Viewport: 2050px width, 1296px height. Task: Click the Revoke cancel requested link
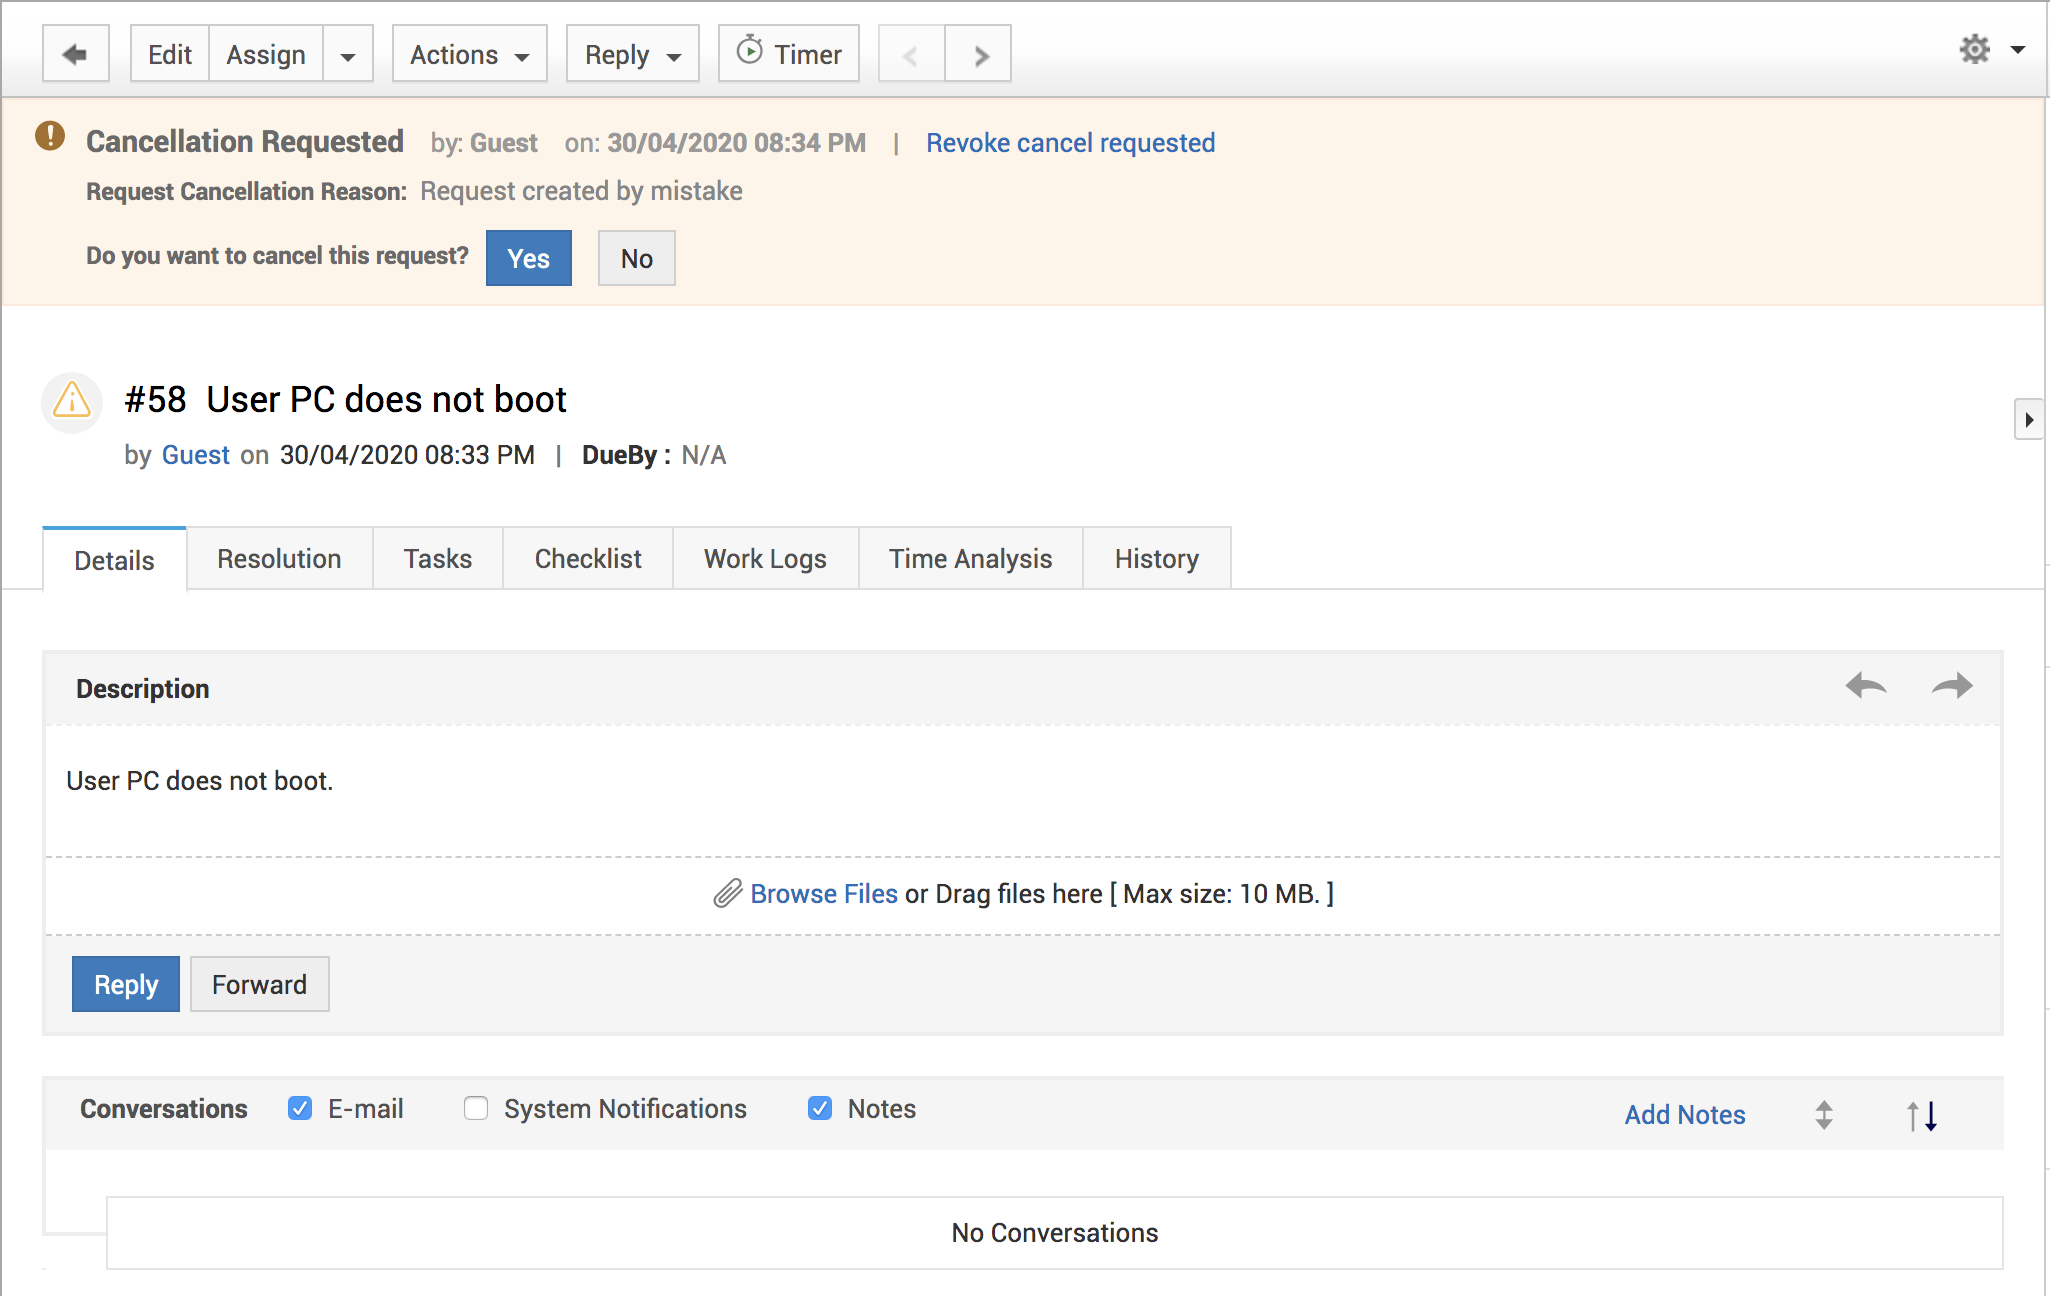[1070, 143]
